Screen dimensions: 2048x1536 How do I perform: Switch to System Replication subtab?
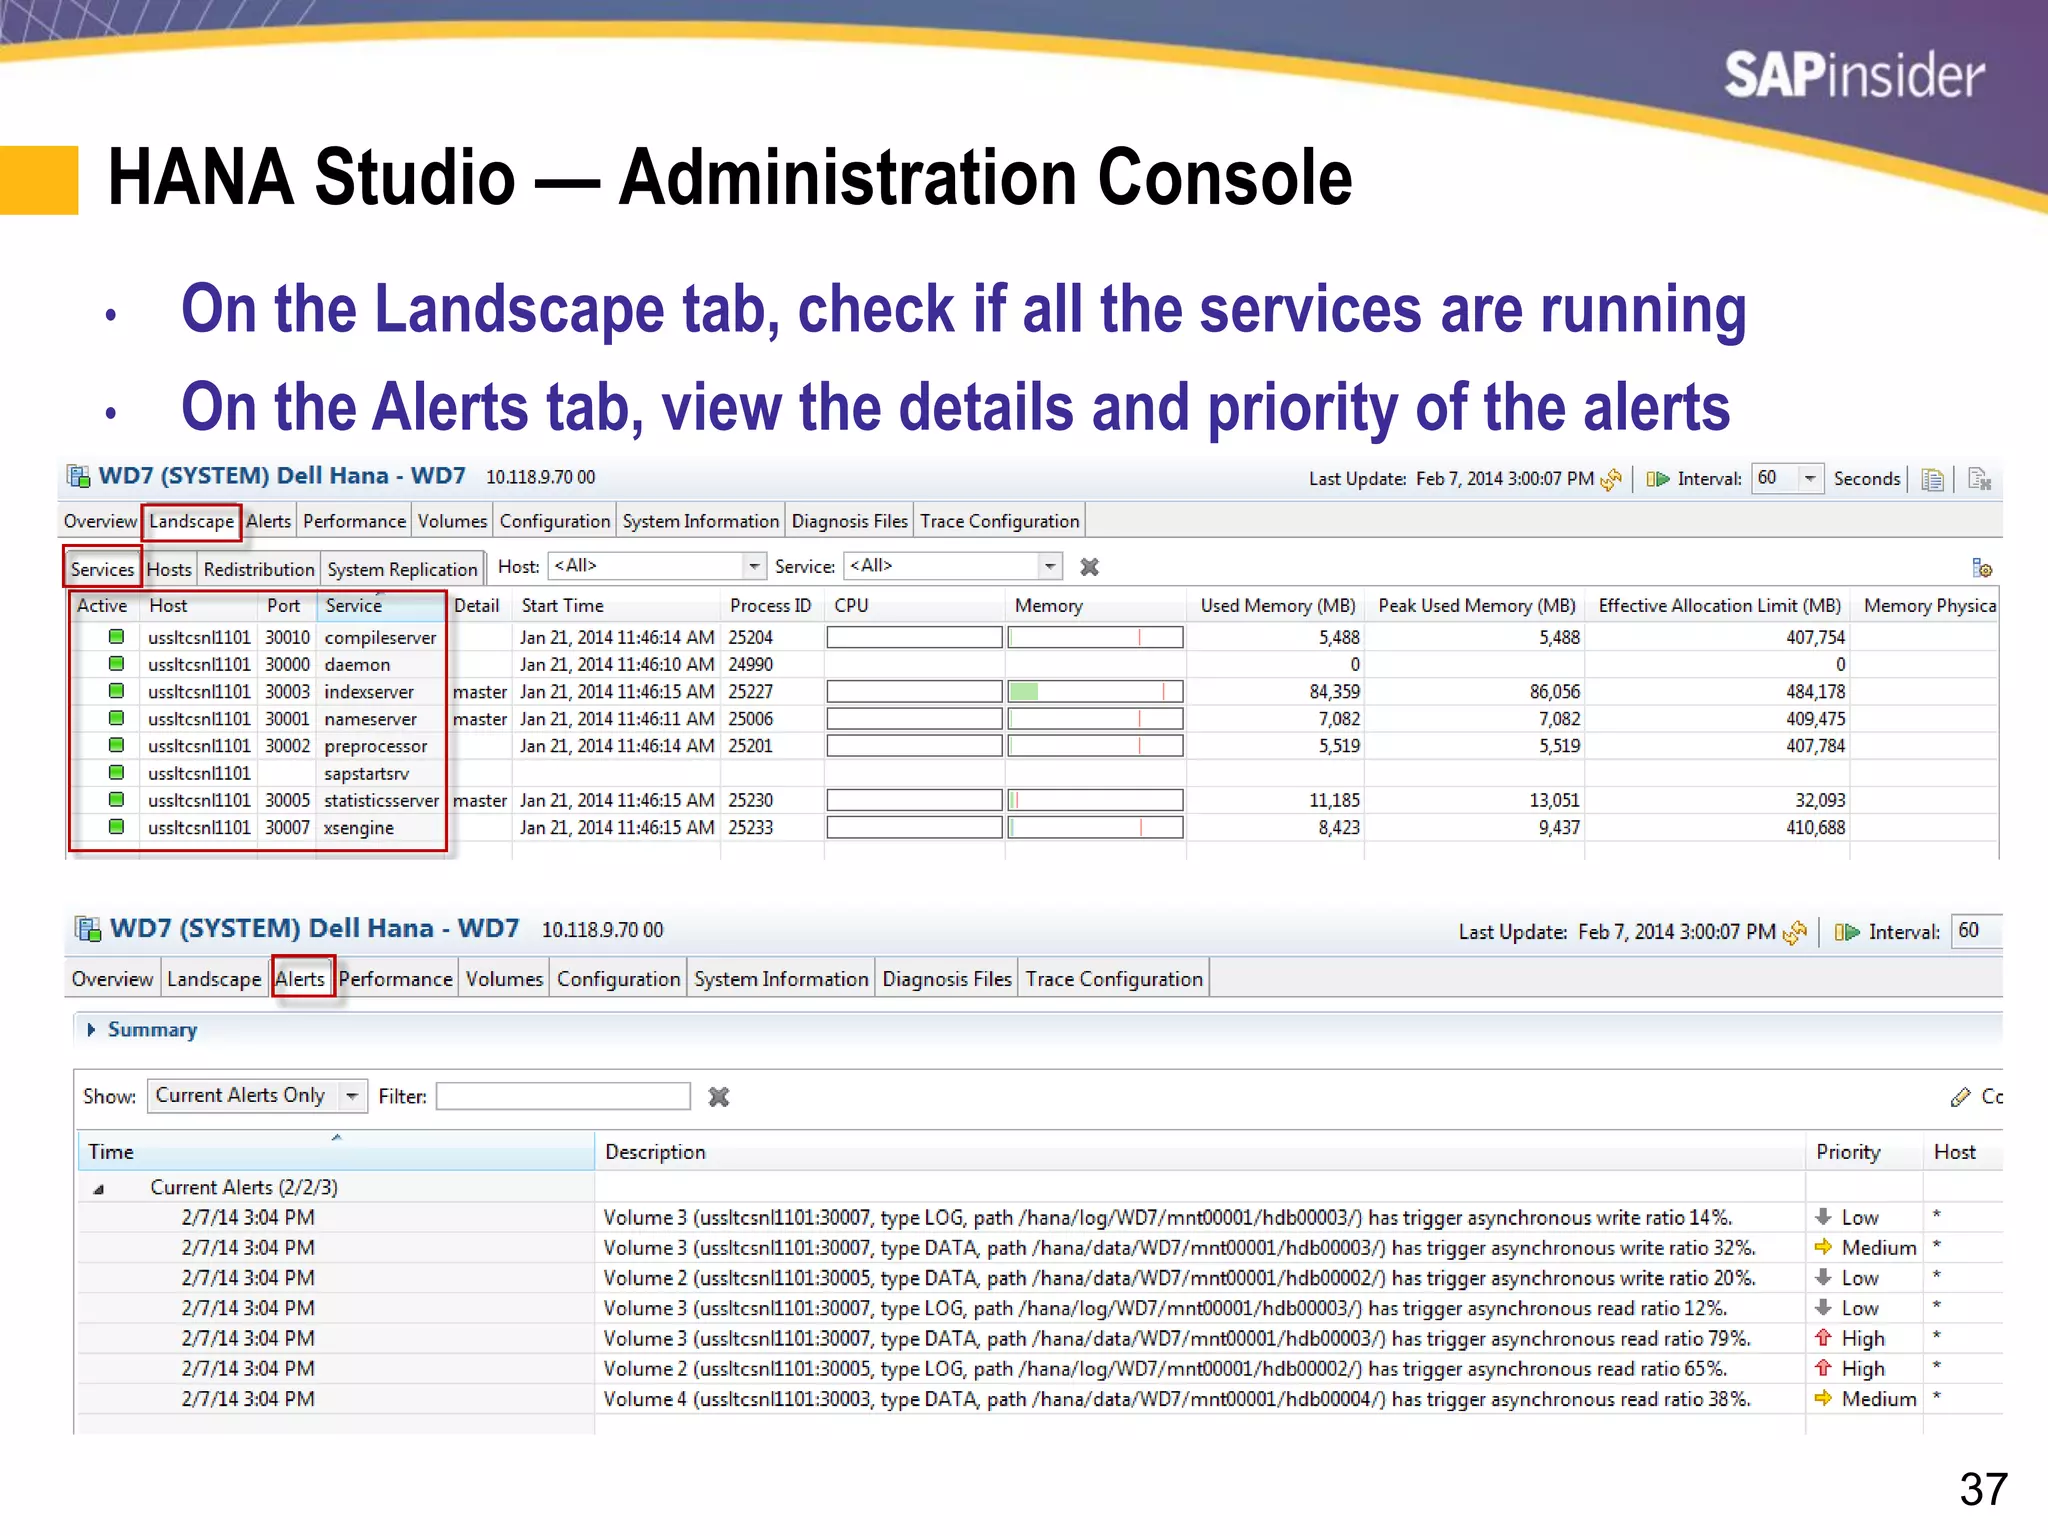pos(403,569)
